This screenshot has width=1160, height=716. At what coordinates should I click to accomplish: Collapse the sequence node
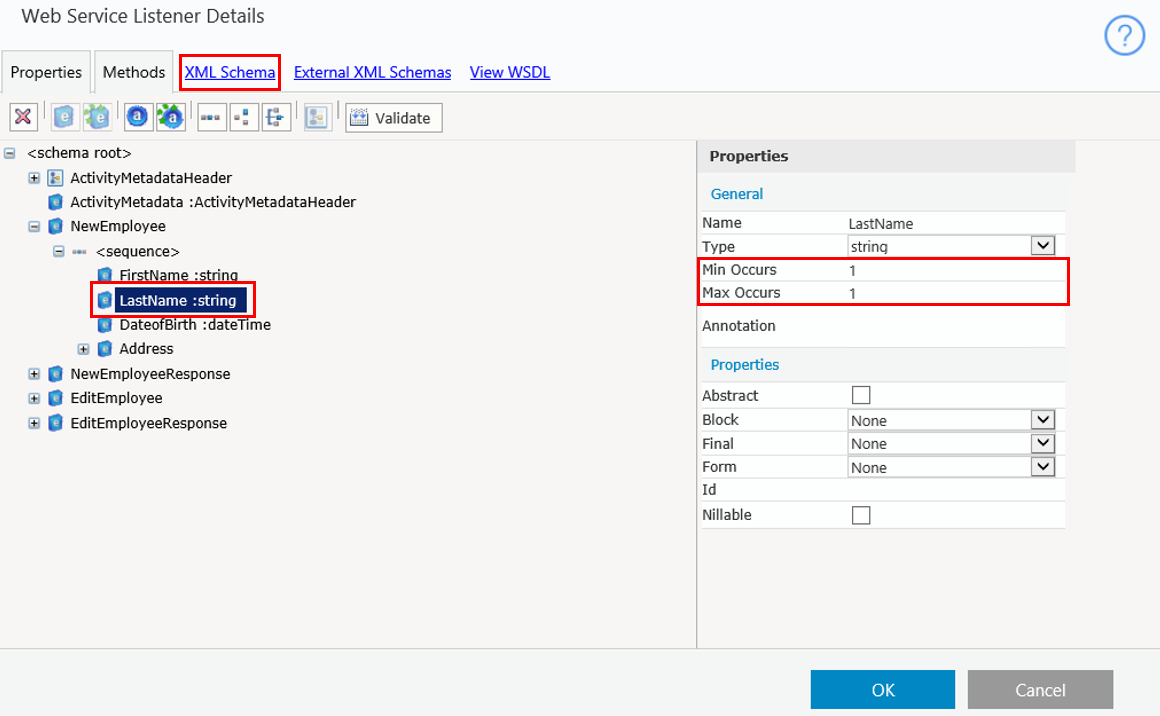pyautogui.click(x=58, y=251)
